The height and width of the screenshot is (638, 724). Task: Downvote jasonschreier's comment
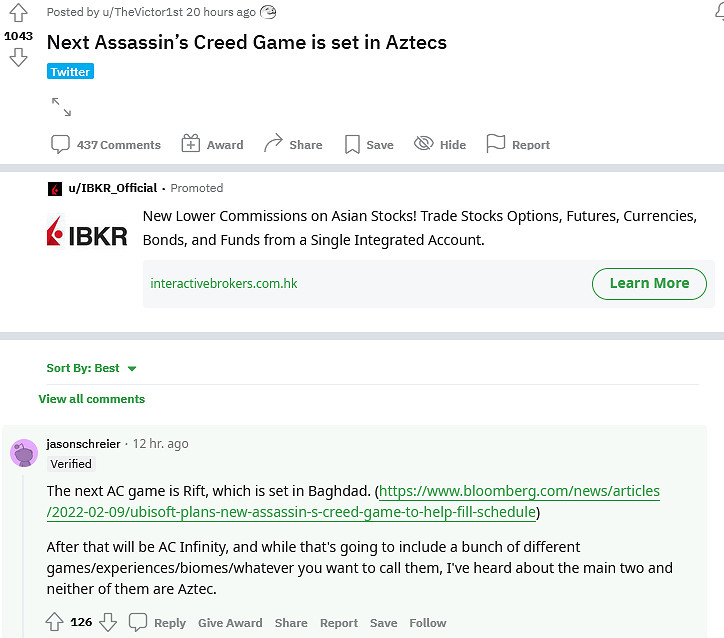click(x=108, y=622)
